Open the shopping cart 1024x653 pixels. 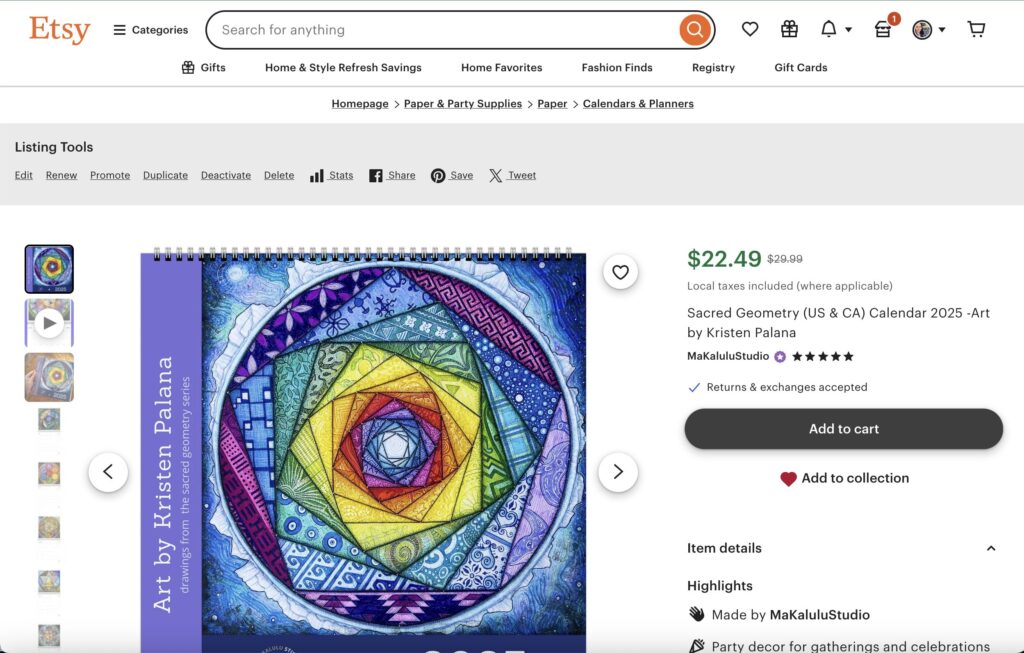point(977,30)
